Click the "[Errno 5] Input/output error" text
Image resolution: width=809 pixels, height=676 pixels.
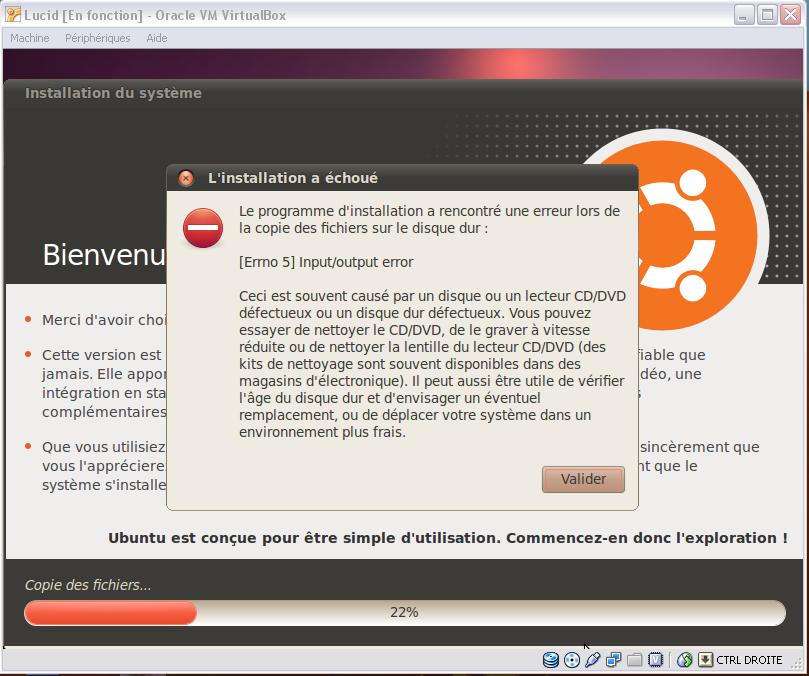pyautogui.click(x=326, y=262)
